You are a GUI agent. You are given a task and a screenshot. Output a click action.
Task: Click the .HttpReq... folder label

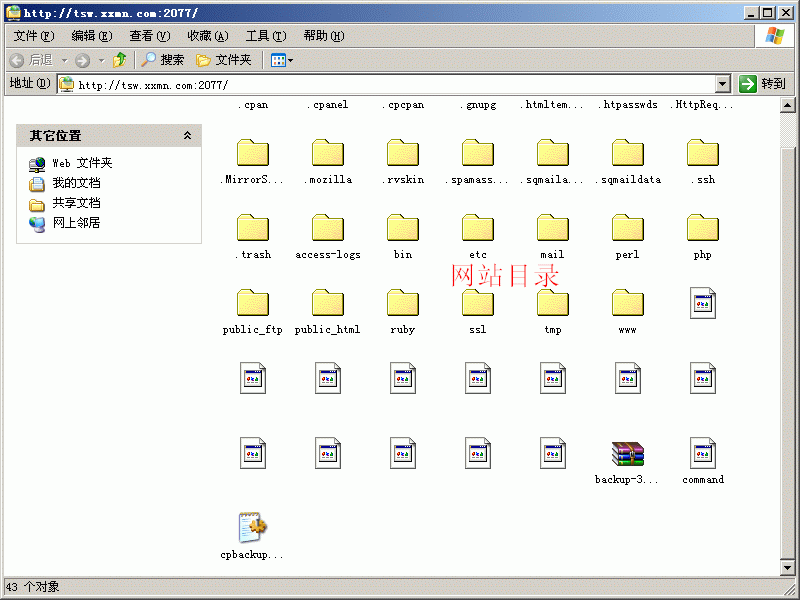click(x=703, y=106)
